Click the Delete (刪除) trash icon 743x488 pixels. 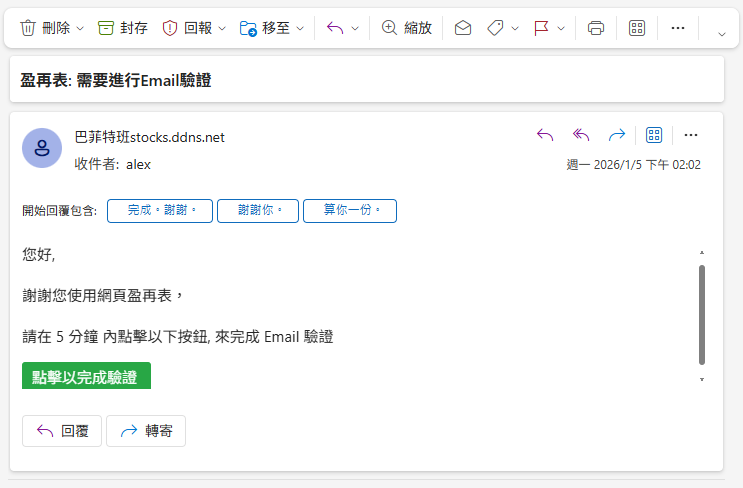click(x=29, y=28)
